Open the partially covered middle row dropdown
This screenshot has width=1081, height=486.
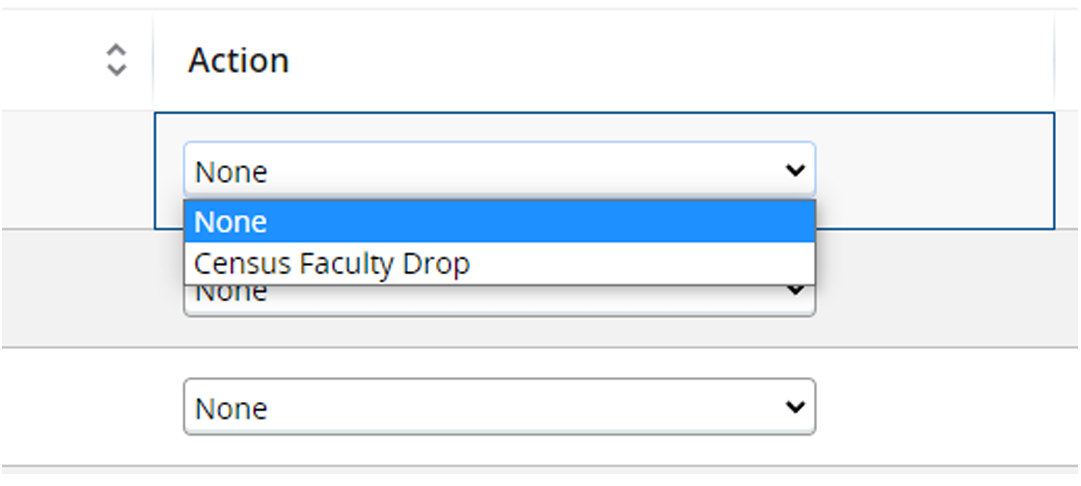[x=498, y=300]
